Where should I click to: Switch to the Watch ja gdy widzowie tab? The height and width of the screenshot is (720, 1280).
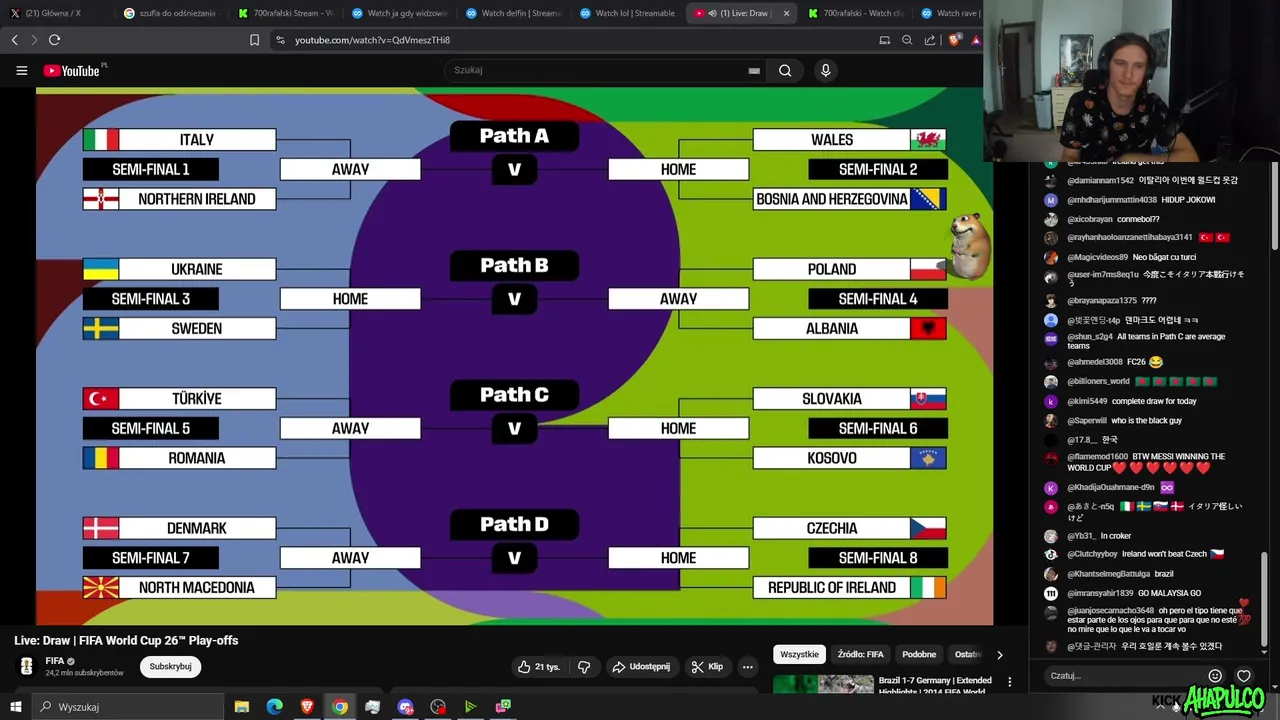(x=399, y=13)
